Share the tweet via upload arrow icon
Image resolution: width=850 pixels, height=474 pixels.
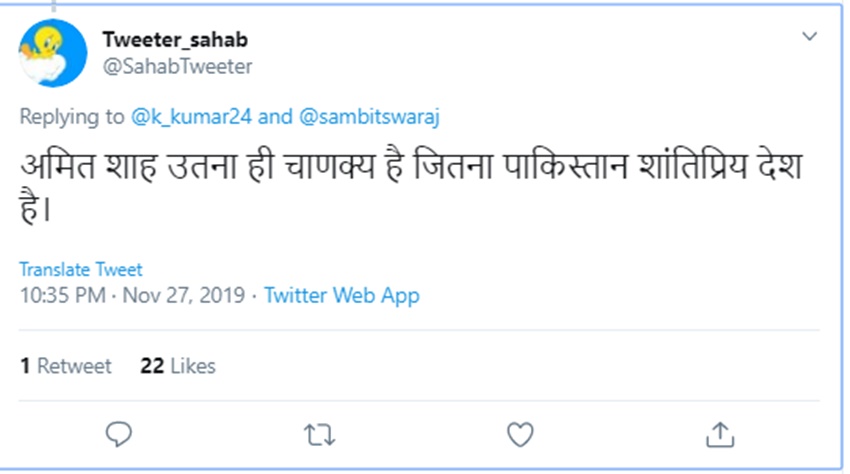(x=720, y=434)
